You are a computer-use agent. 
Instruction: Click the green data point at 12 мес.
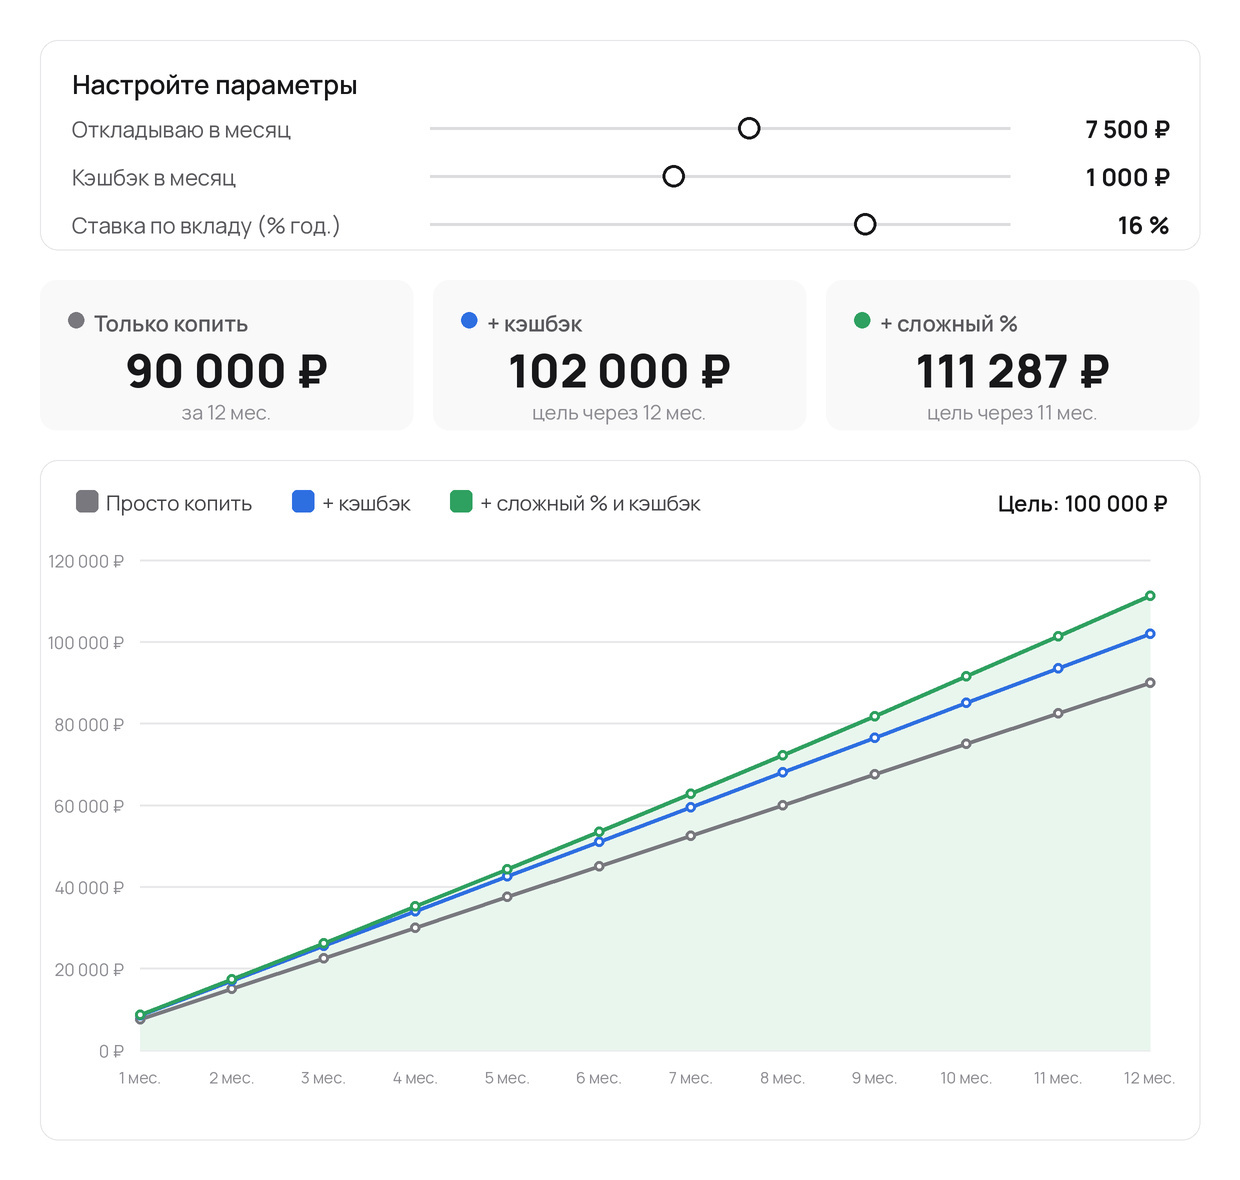tap(1150, 596)
